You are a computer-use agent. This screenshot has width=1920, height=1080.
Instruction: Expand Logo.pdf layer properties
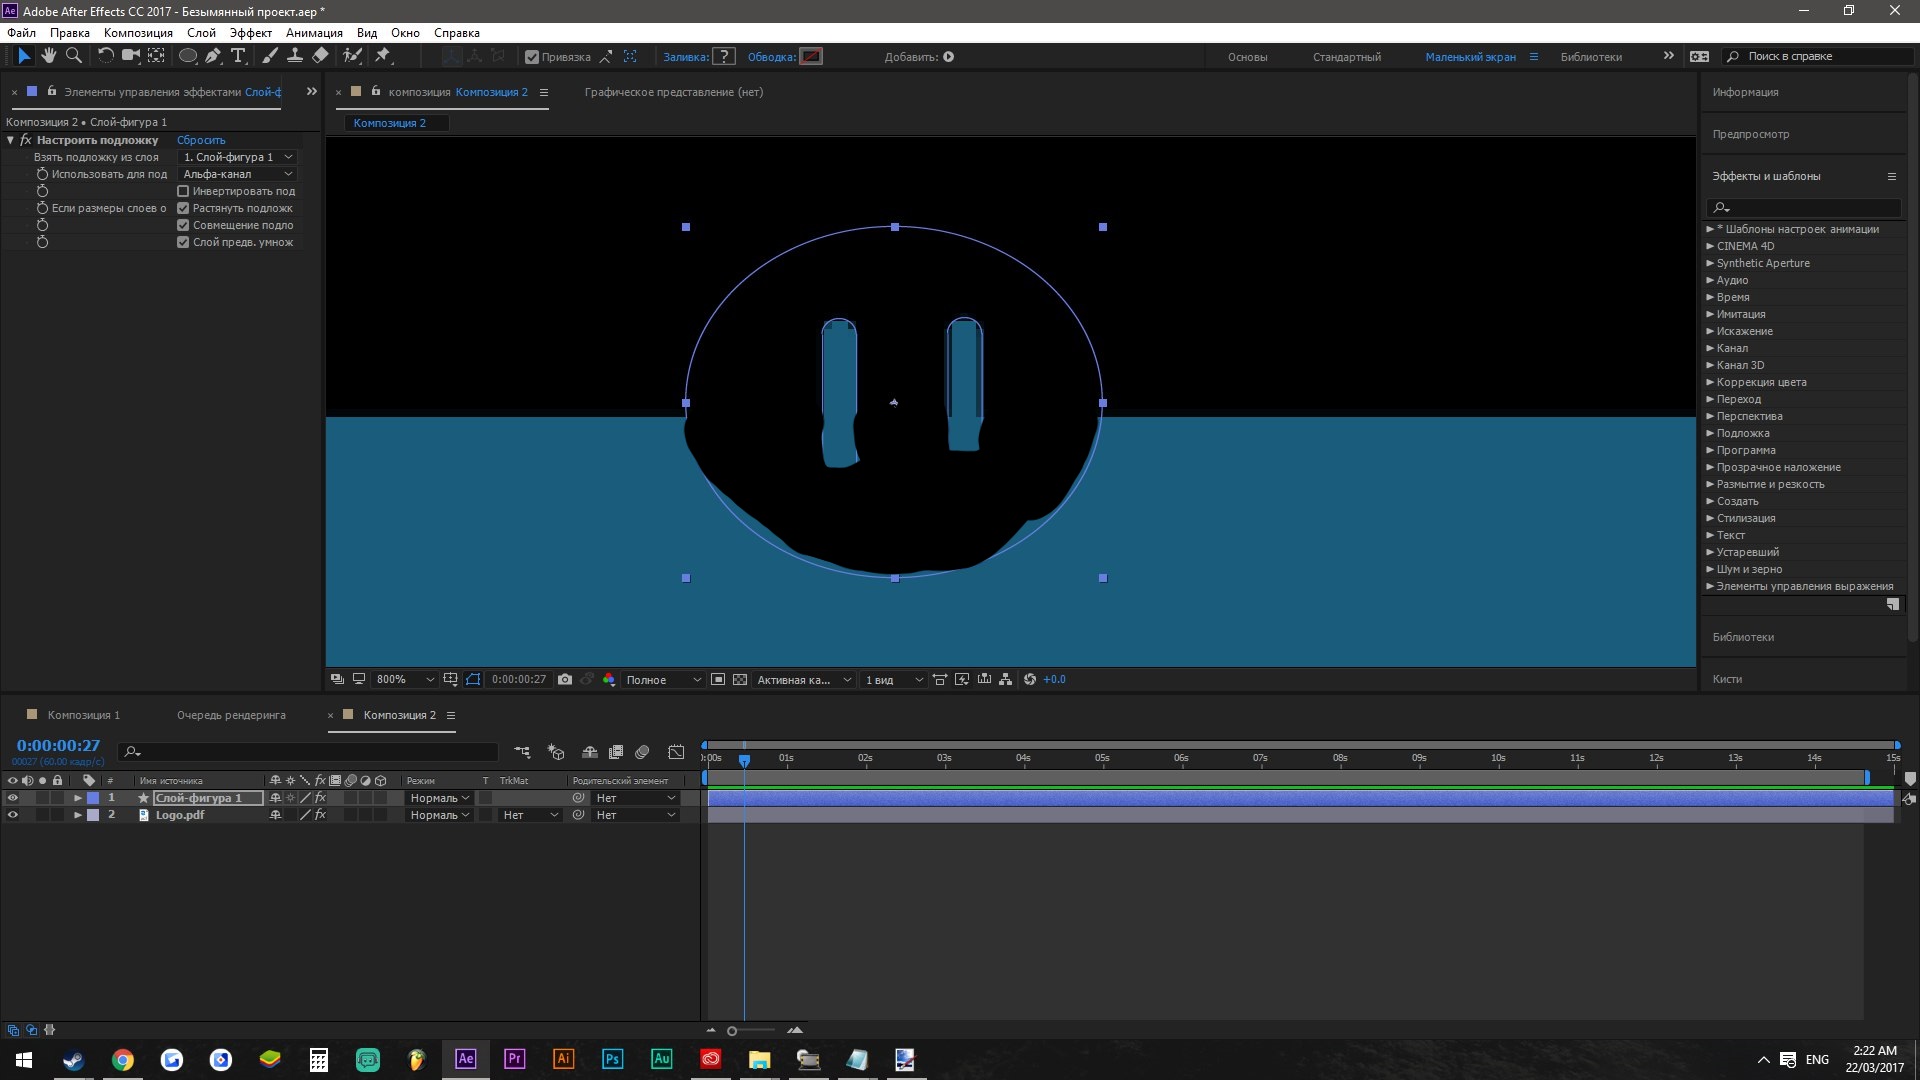pyautogui.click(x=77, y=815)
